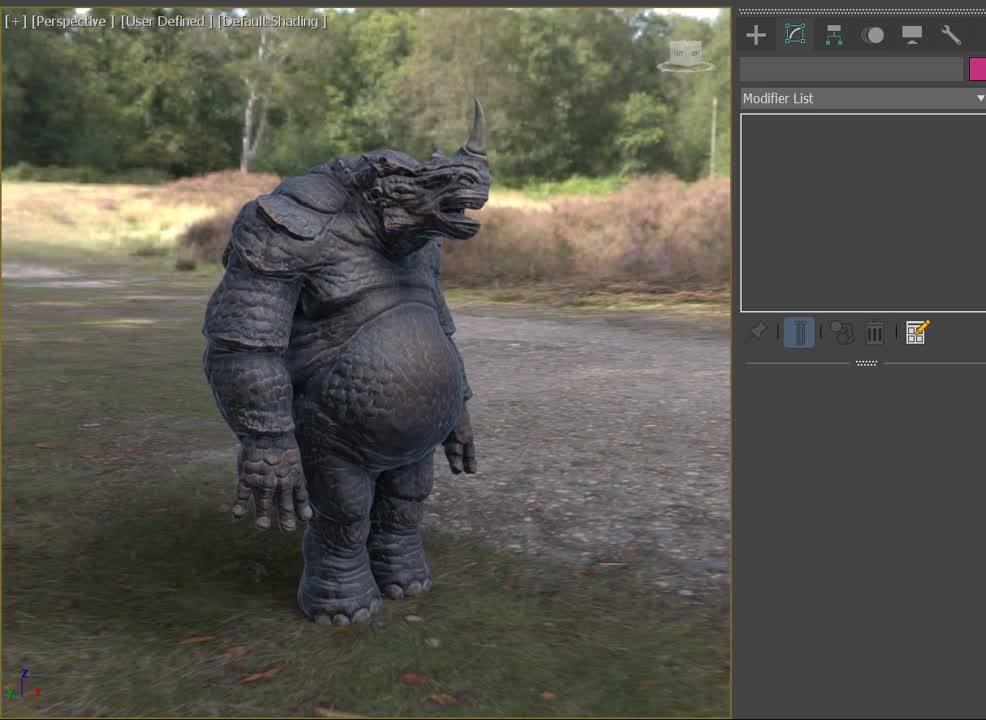Open the pink object color swatch

coord(977,69)
